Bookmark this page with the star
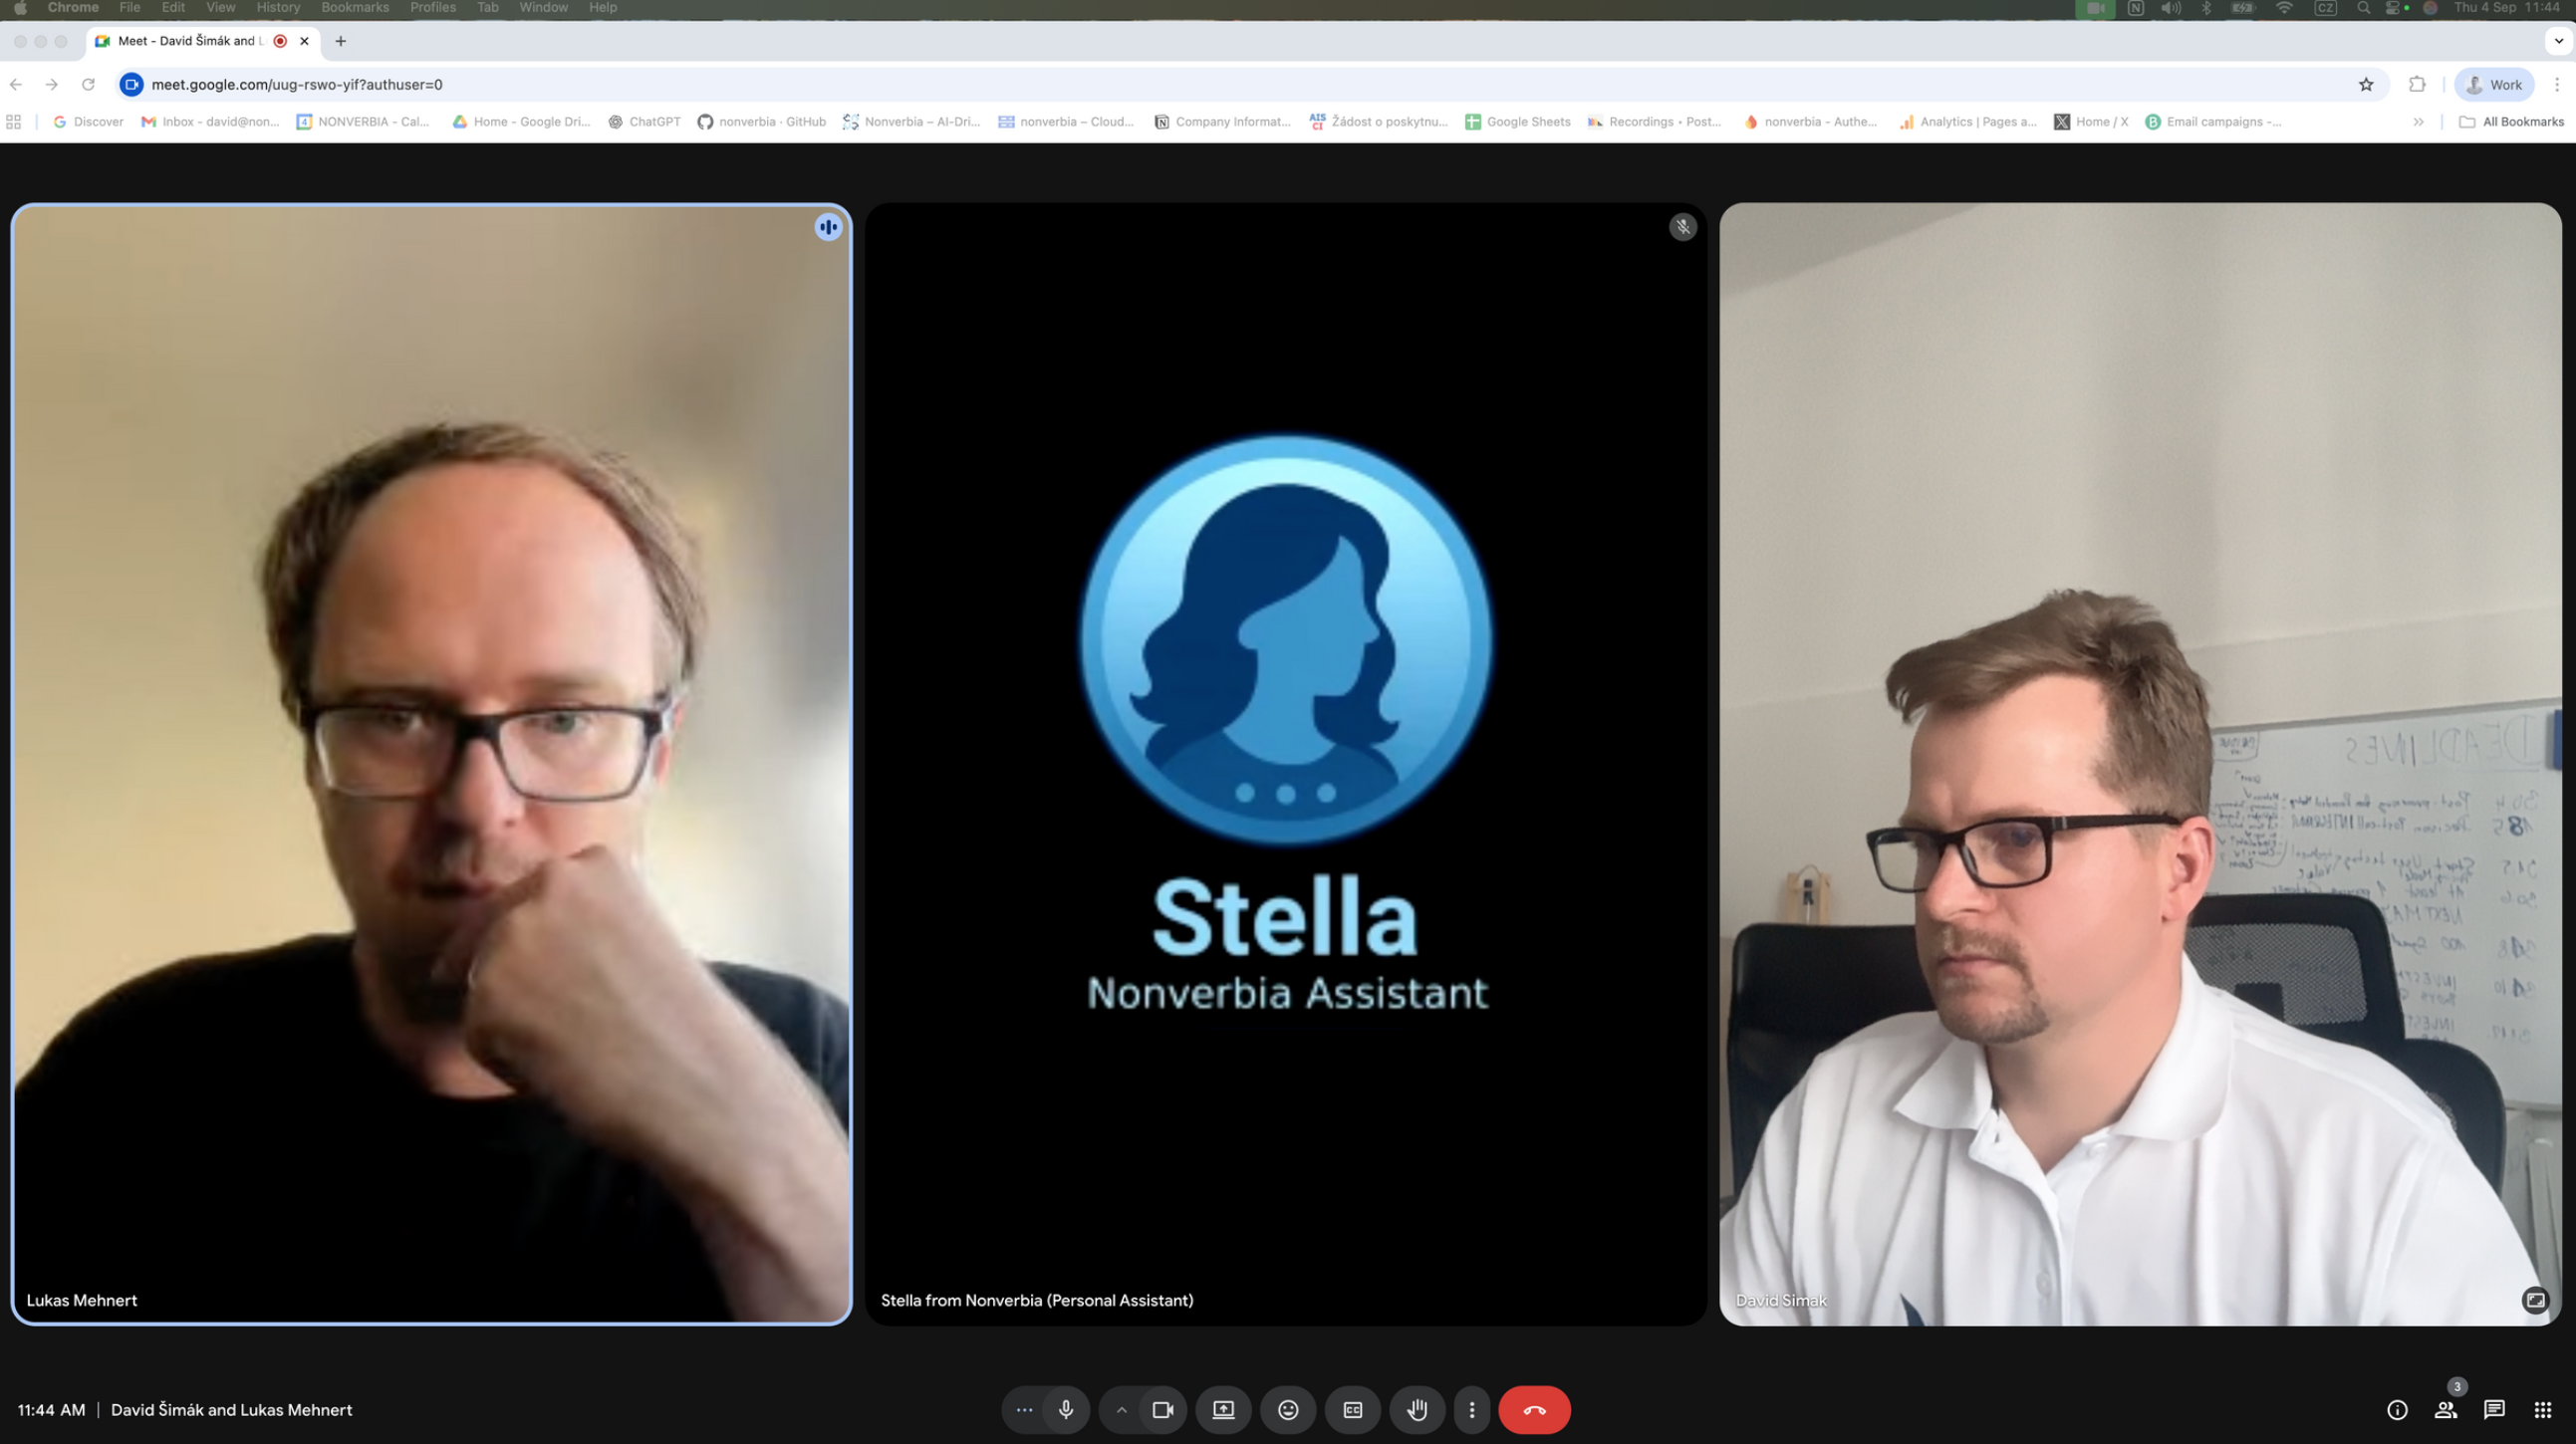 pos(2367,85)
